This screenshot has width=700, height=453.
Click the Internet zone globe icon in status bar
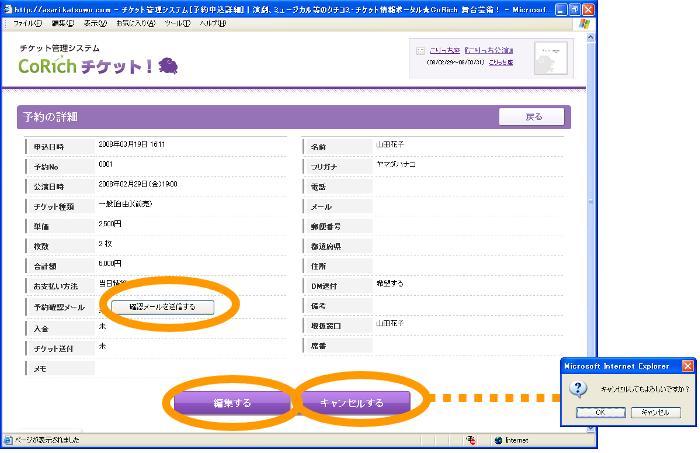[x=497, y=439]
